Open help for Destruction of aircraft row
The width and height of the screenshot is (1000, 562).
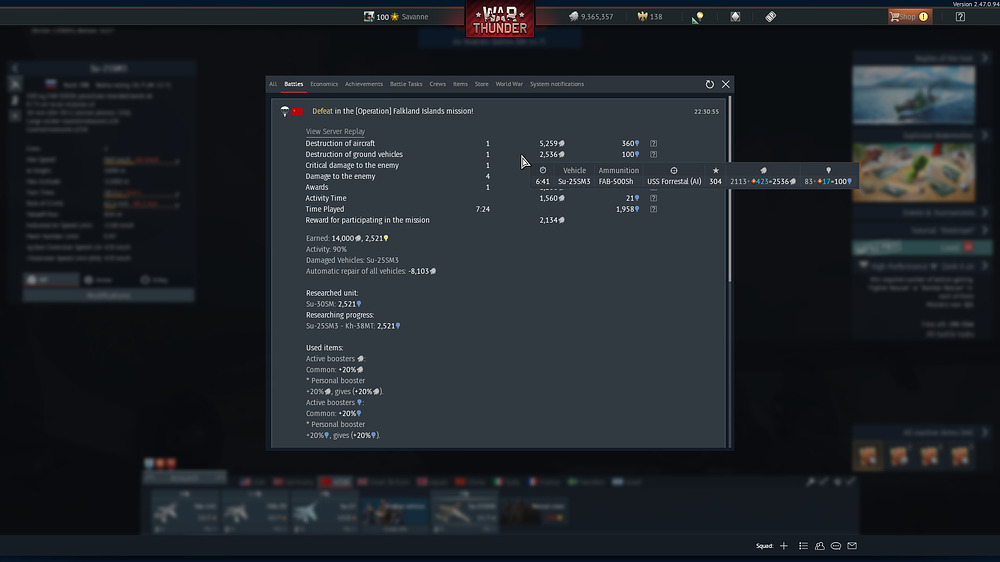654,144
